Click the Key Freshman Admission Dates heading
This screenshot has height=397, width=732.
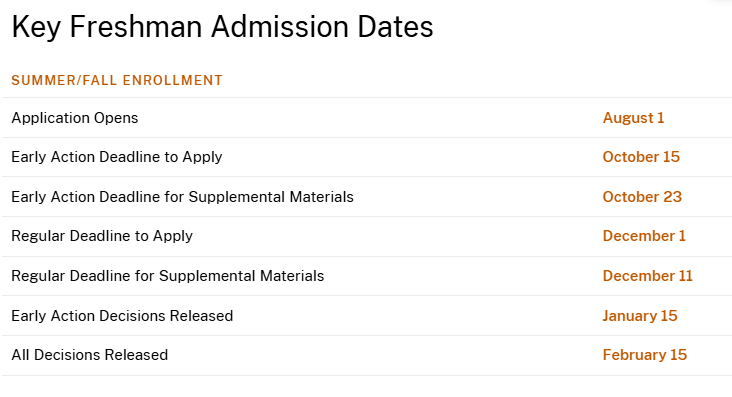222,27
